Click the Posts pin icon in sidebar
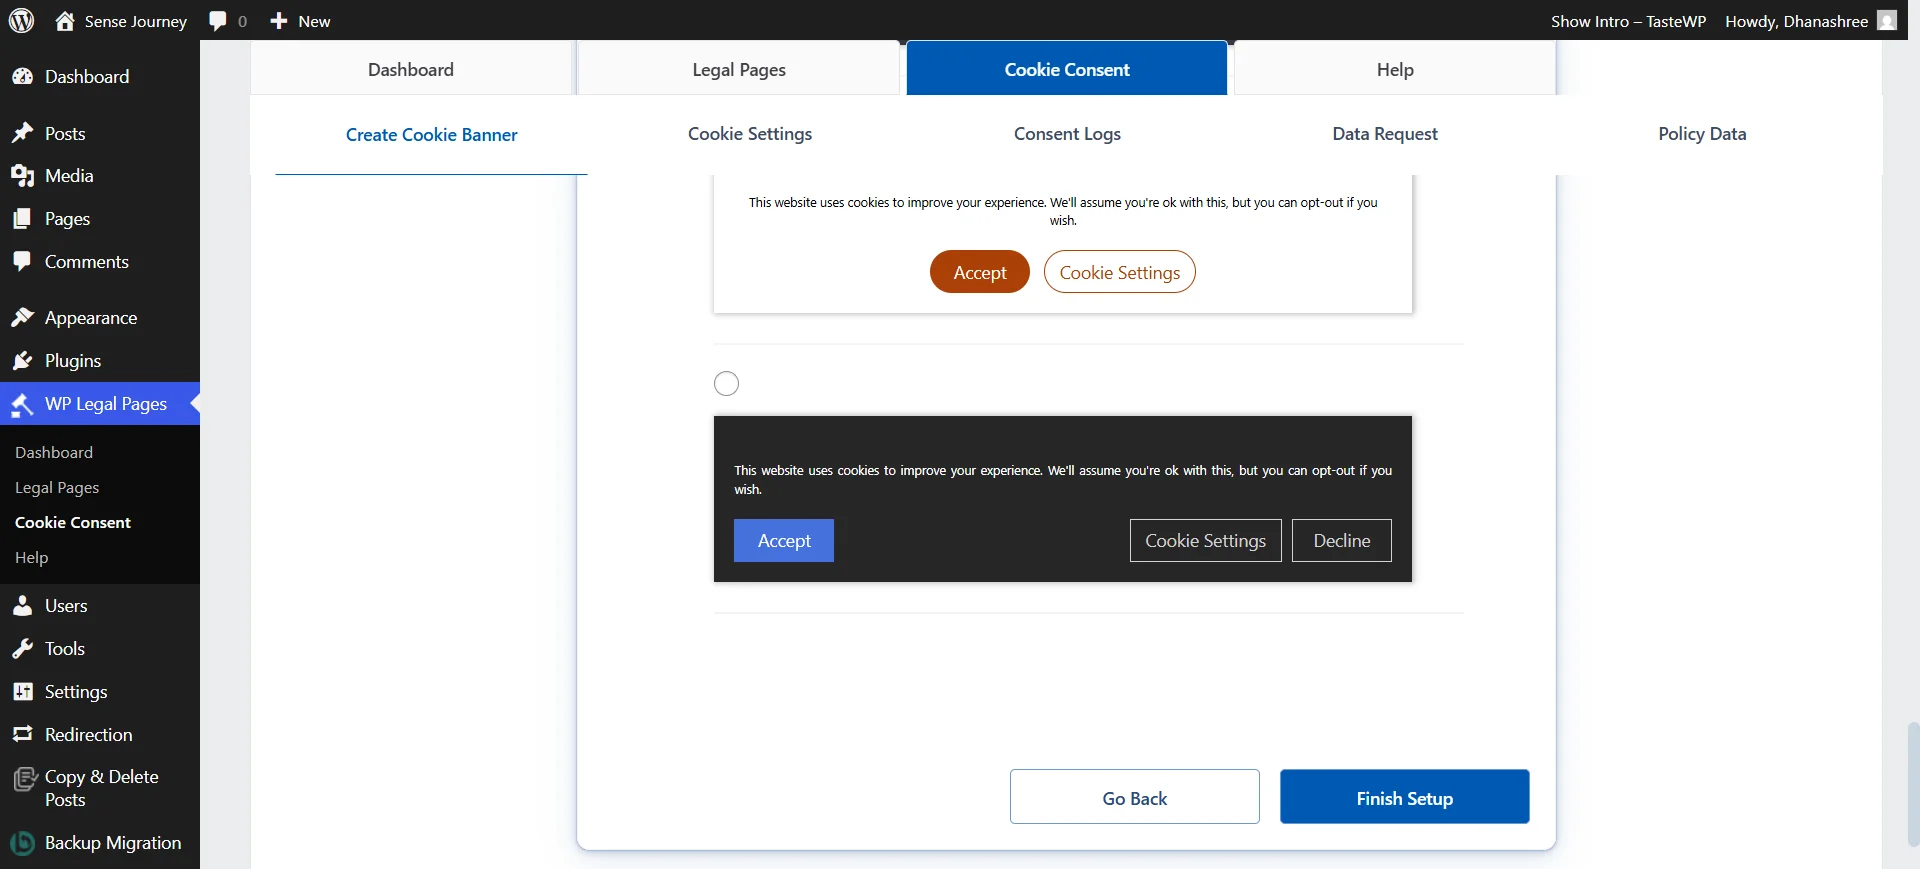 pyautogui.click(x=22, y=133)
